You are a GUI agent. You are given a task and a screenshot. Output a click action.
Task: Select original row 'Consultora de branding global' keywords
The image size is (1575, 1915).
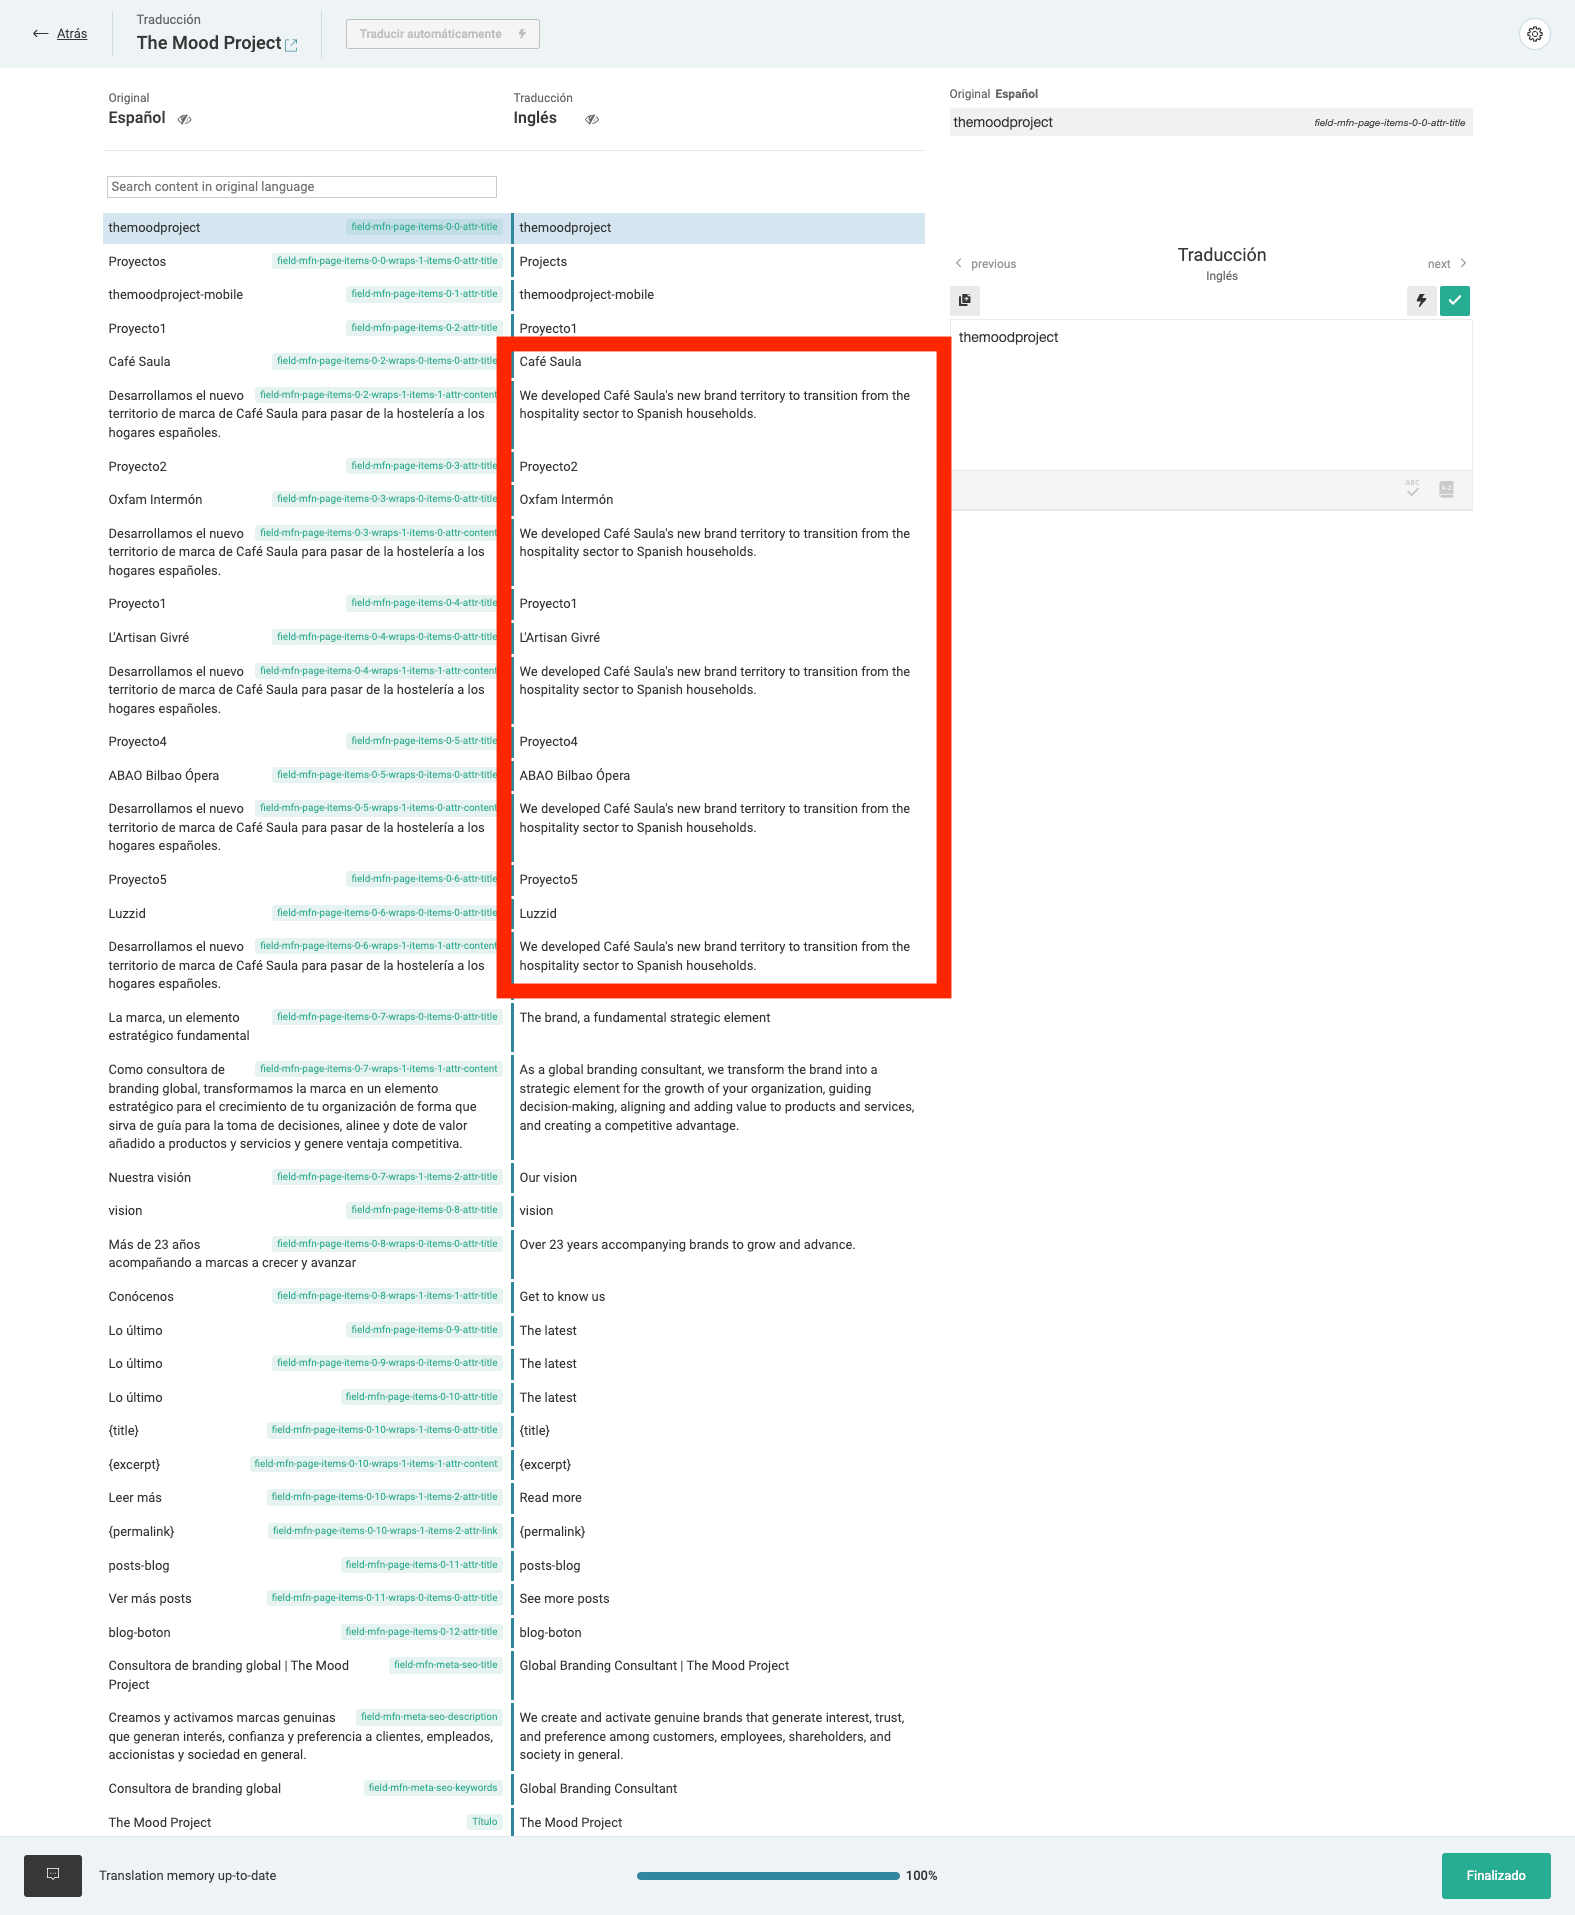pyautogui.click(x=306, y=1789)
